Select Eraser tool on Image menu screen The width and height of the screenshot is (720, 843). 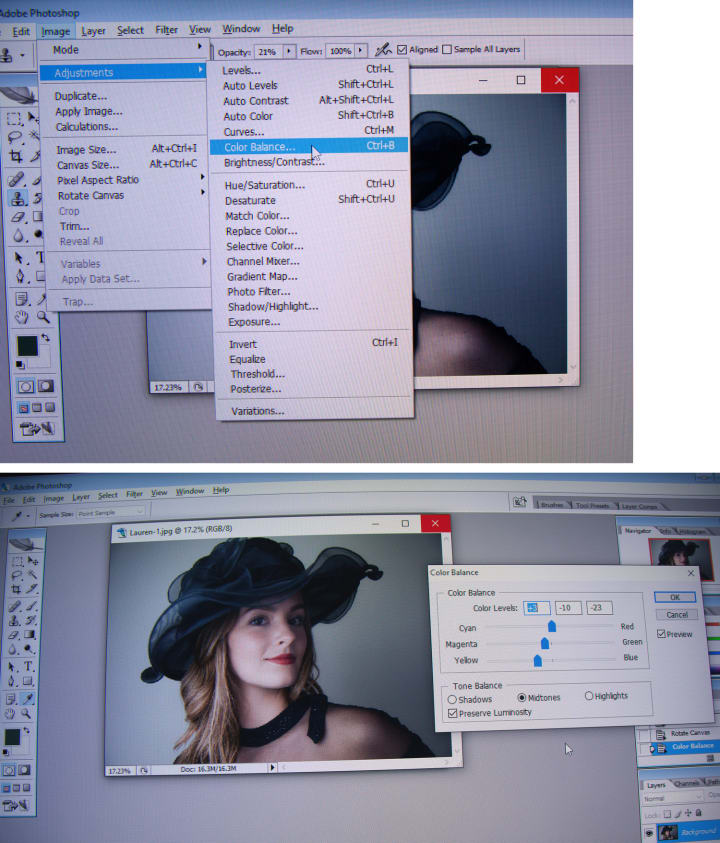(x=18, y=217)
